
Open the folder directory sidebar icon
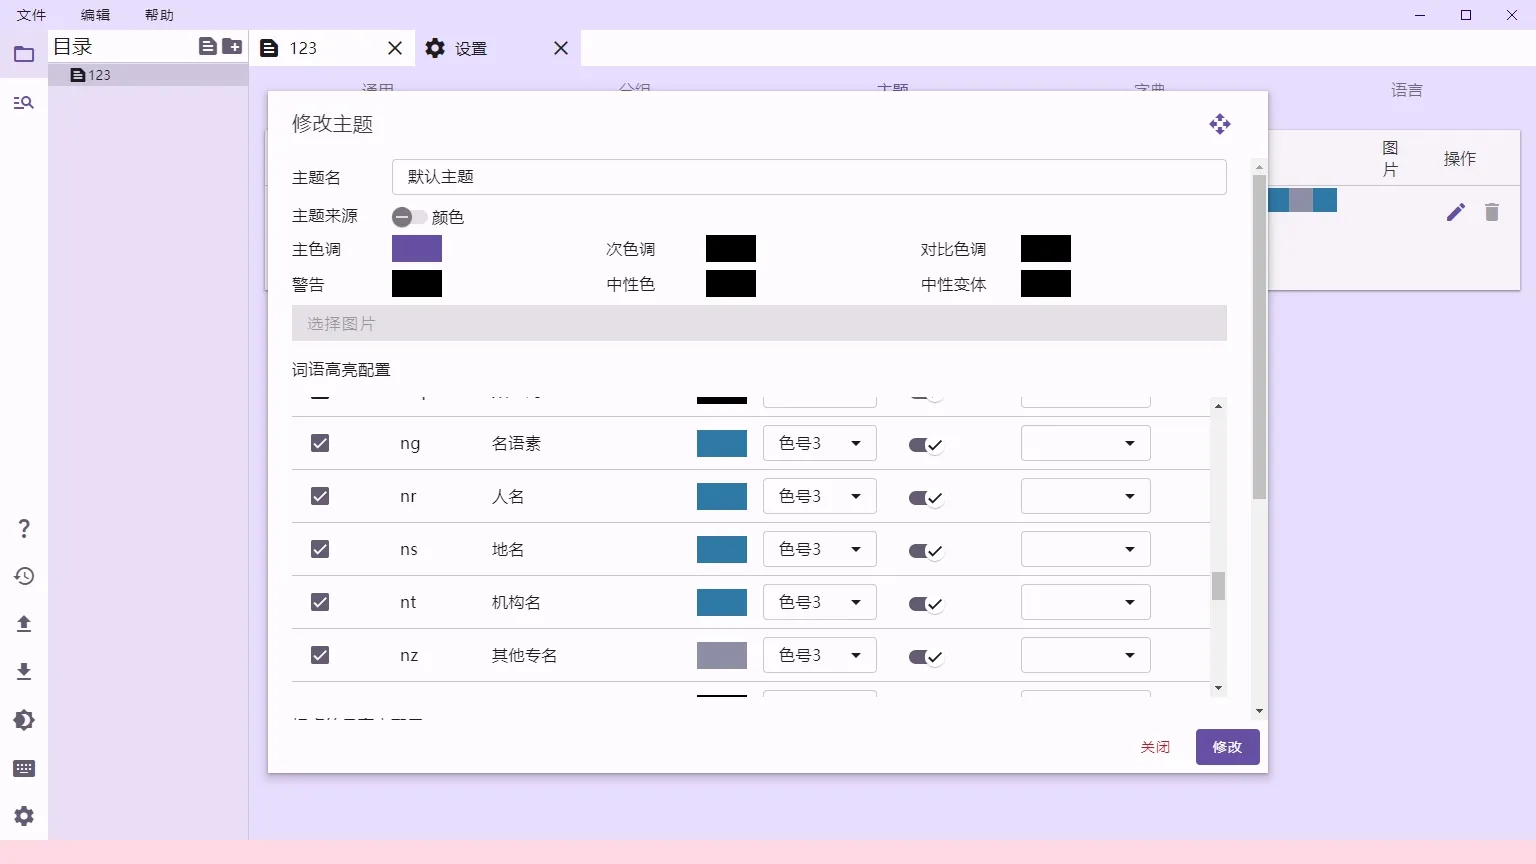coord(24,54)
